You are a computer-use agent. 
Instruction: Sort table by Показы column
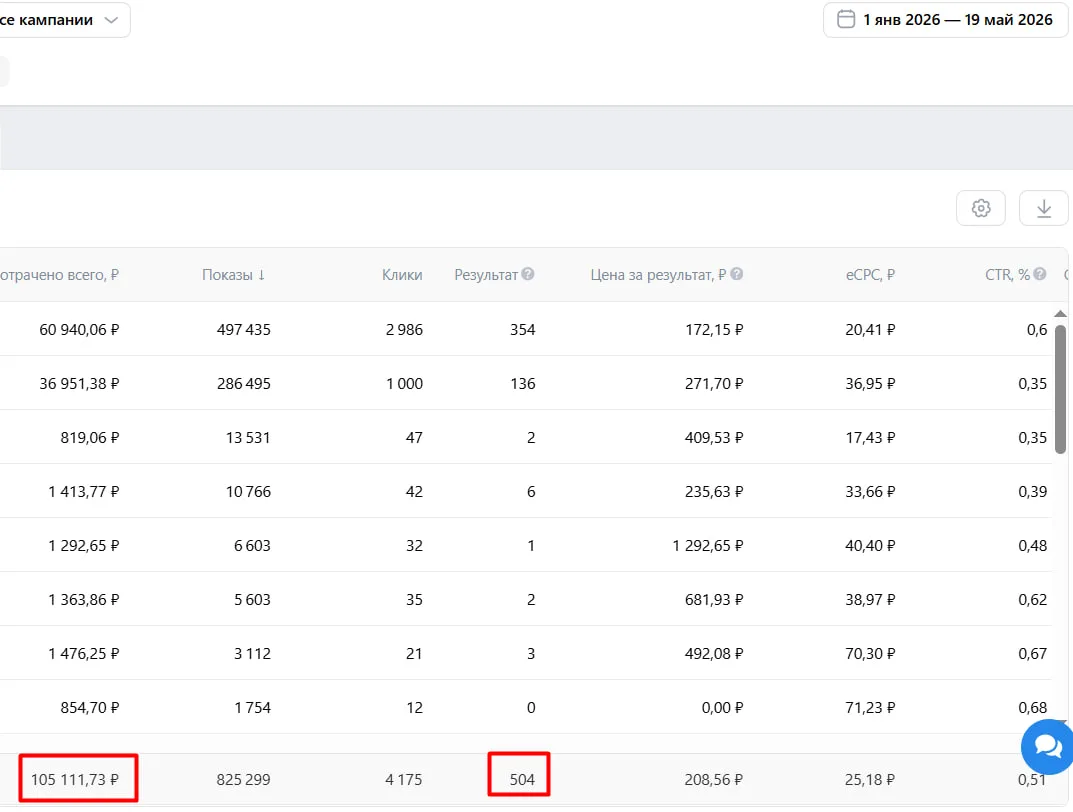tap(233, 275)
